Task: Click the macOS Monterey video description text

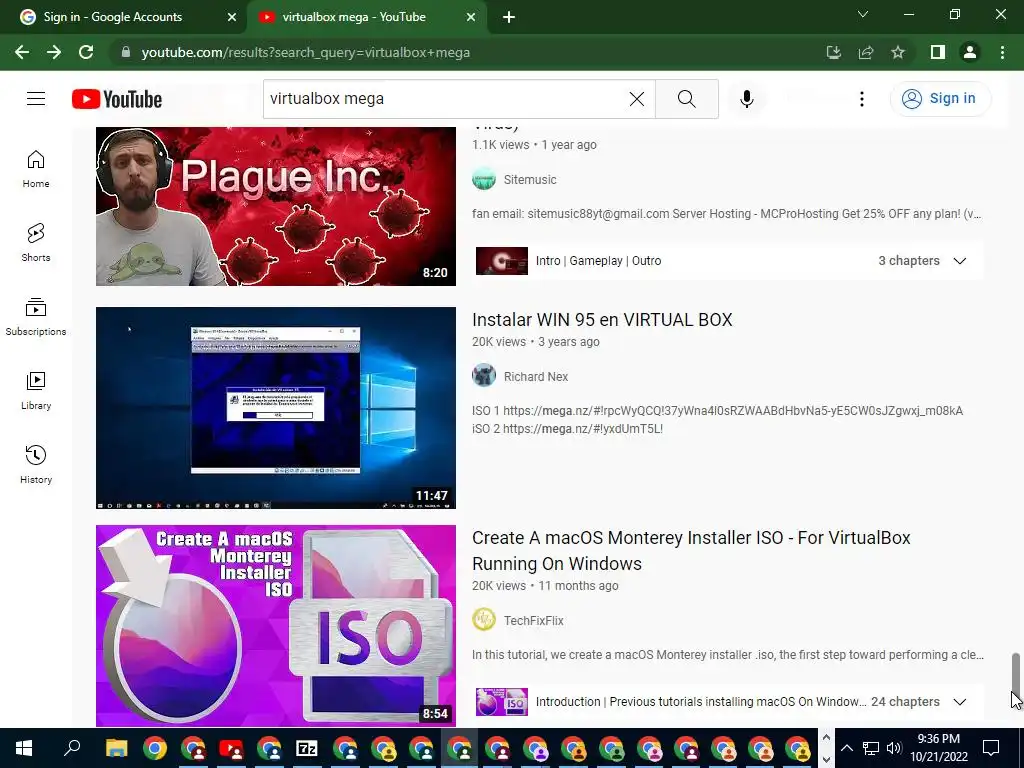Action: 727,654
